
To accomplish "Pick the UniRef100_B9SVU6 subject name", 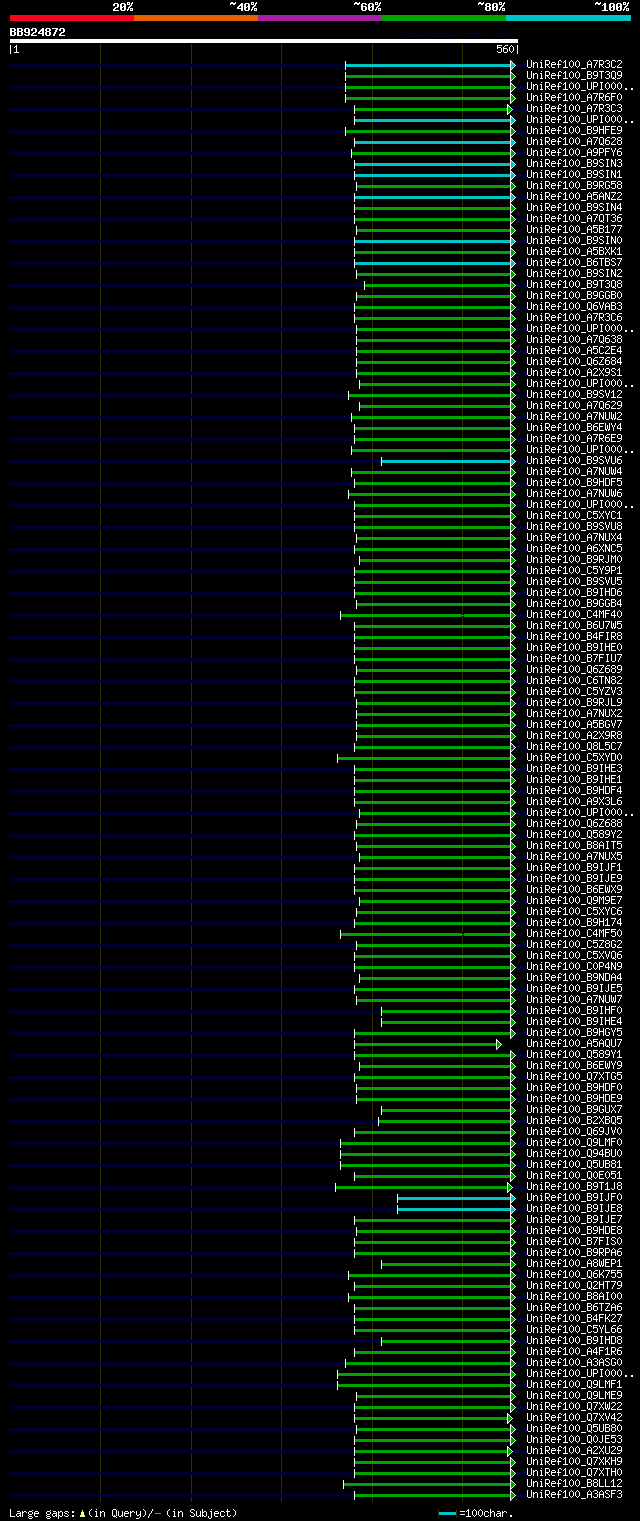I will pos(574,461).
